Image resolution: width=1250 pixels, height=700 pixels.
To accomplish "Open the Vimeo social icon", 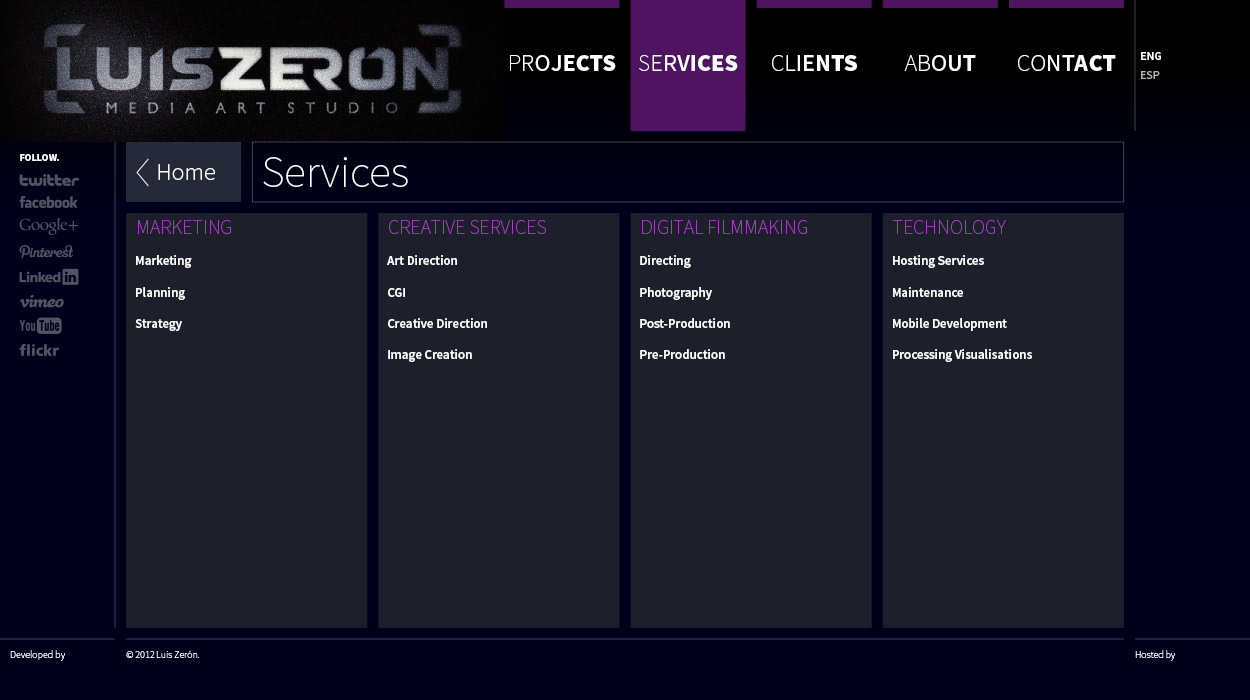I will (x=41, y=301).
